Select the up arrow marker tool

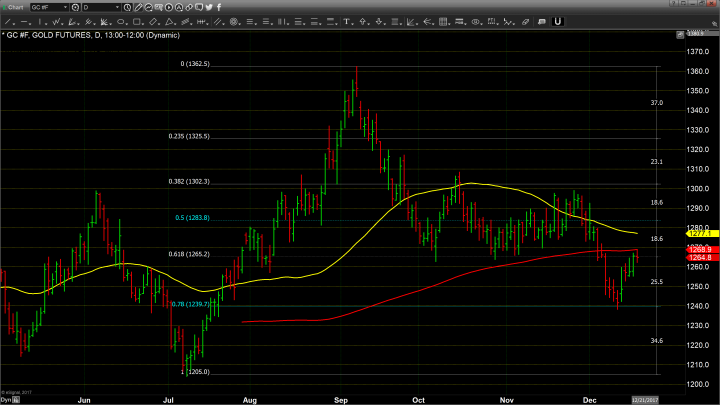pyautogui.click(x=362, y=22)
